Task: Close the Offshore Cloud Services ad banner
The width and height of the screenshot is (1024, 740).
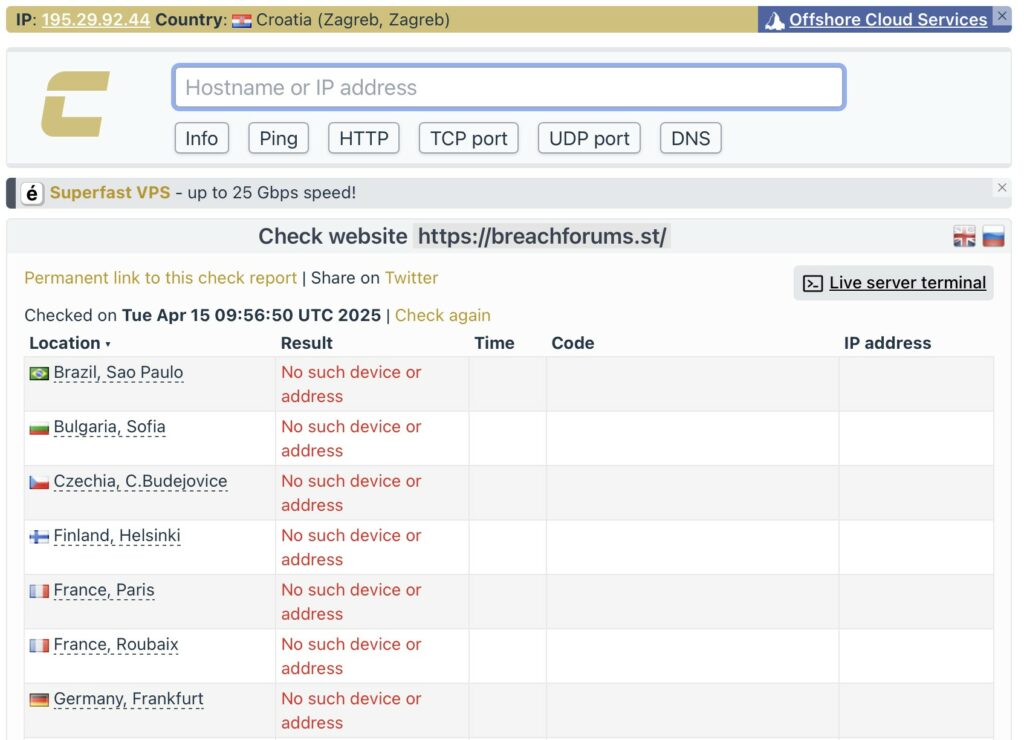Action: click(x=1002, y=17)
